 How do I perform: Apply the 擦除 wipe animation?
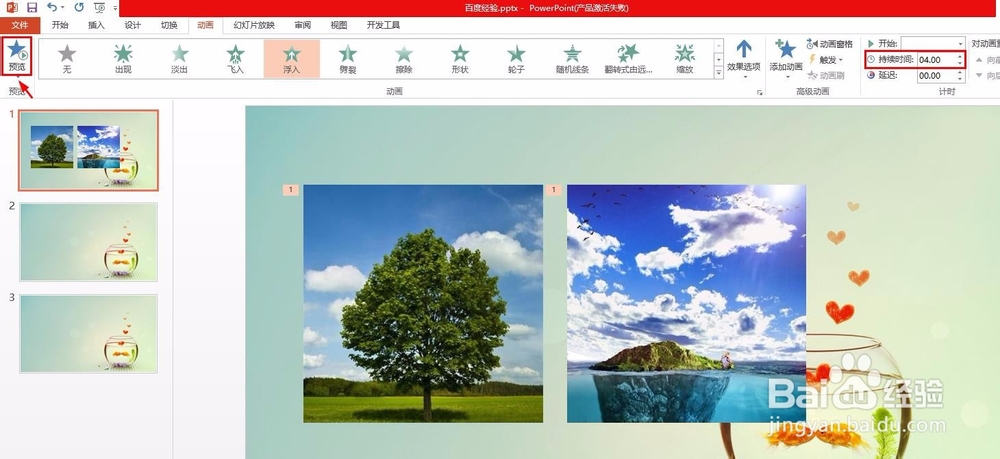(x=404, y=59)
